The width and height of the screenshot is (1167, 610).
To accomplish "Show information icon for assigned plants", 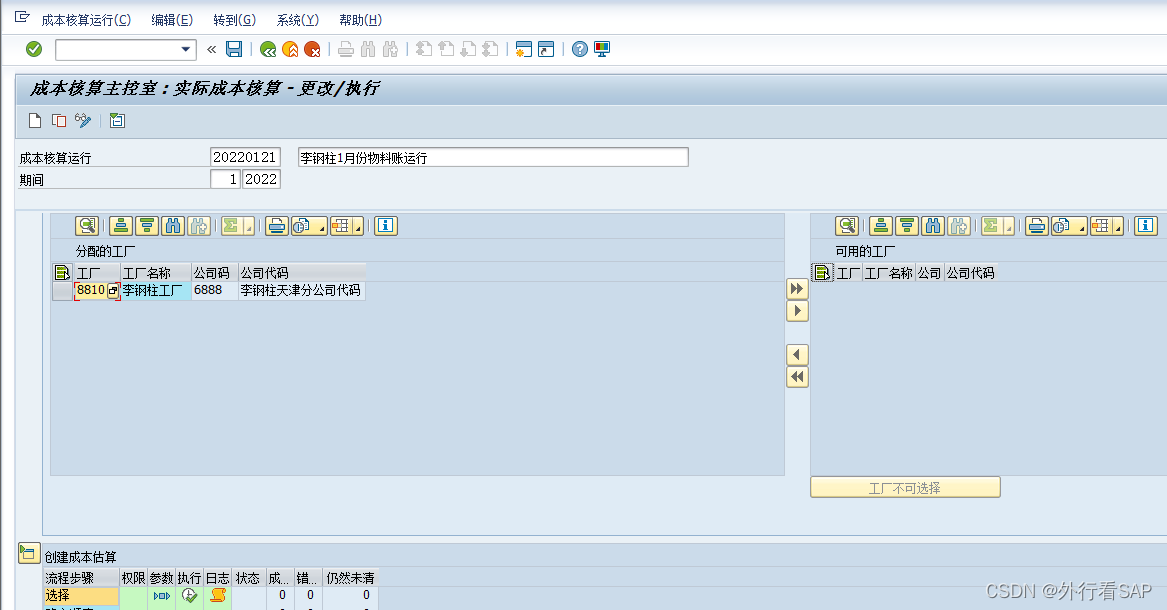I will pyautogui.click(x=386, y=225).
